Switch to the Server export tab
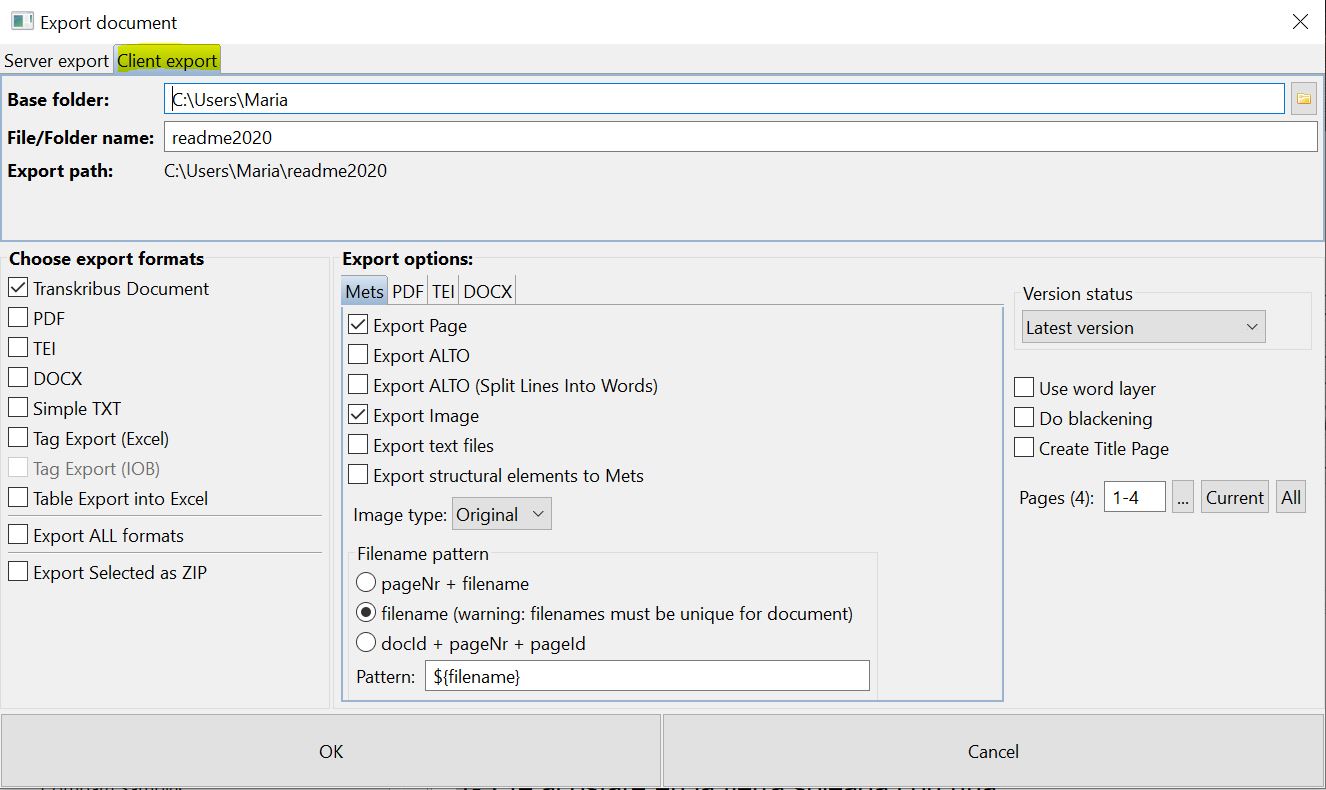Image resolution: width=1326 pixels, height=790 pixels. coord(56,60)
